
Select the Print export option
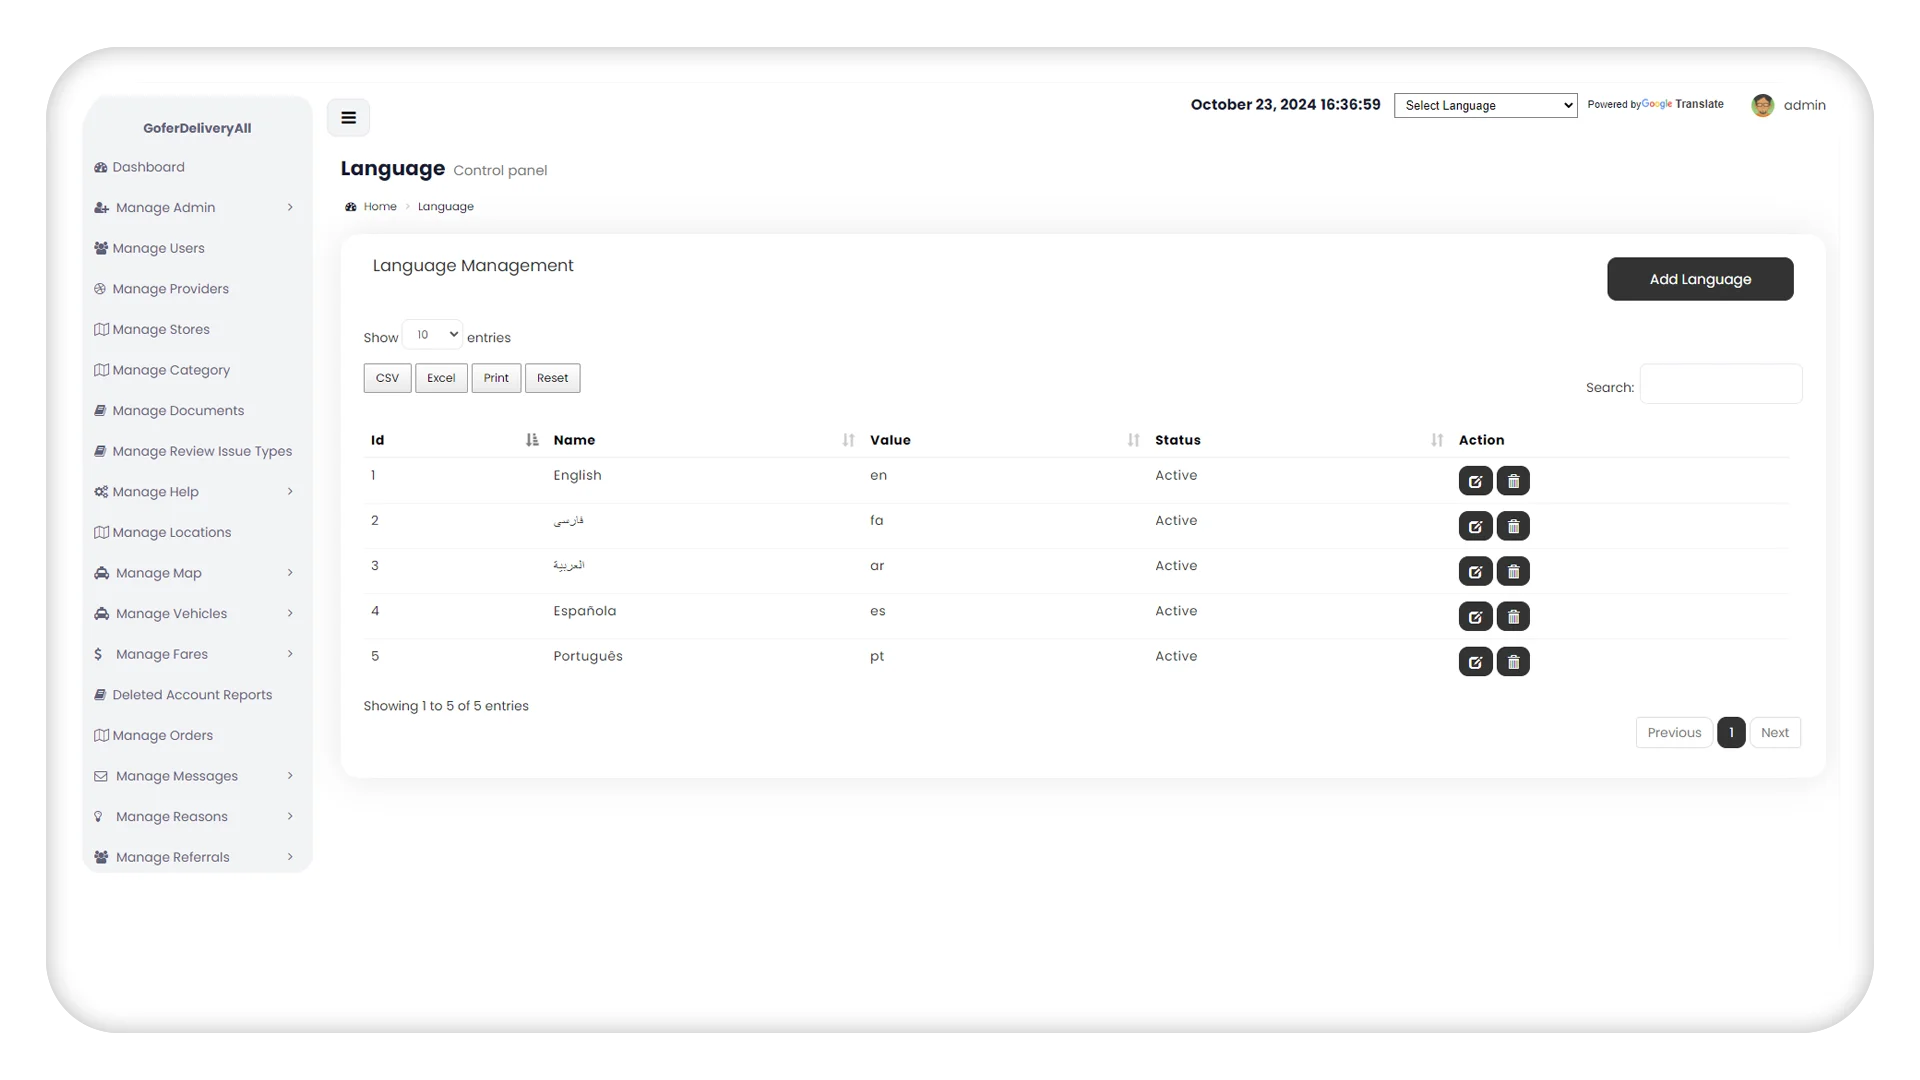coord(496,378)
